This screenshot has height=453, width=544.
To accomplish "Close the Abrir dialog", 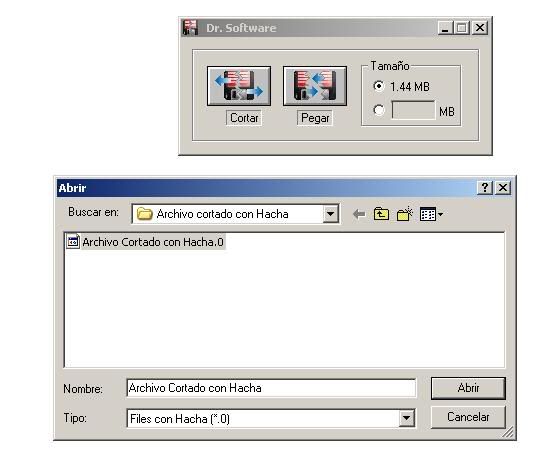I will point(503,188).
